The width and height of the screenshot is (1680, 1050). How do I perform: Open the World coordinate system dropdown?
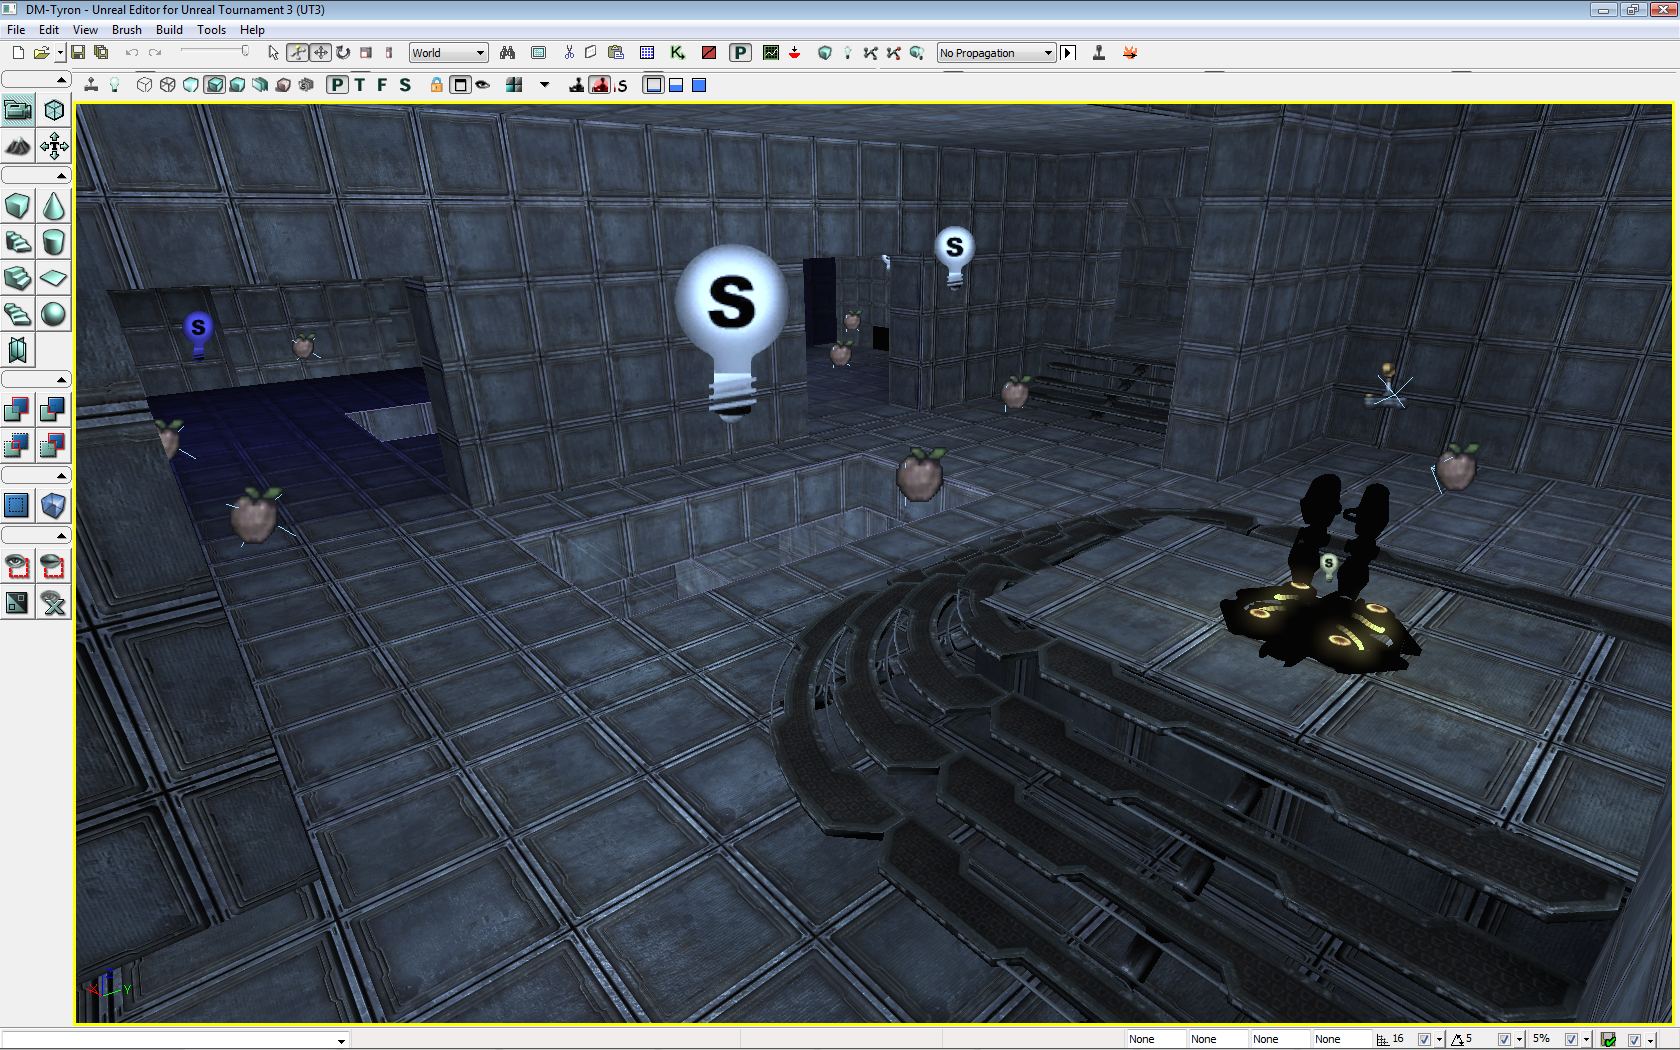pyautogui.click(x=448, y=53)
